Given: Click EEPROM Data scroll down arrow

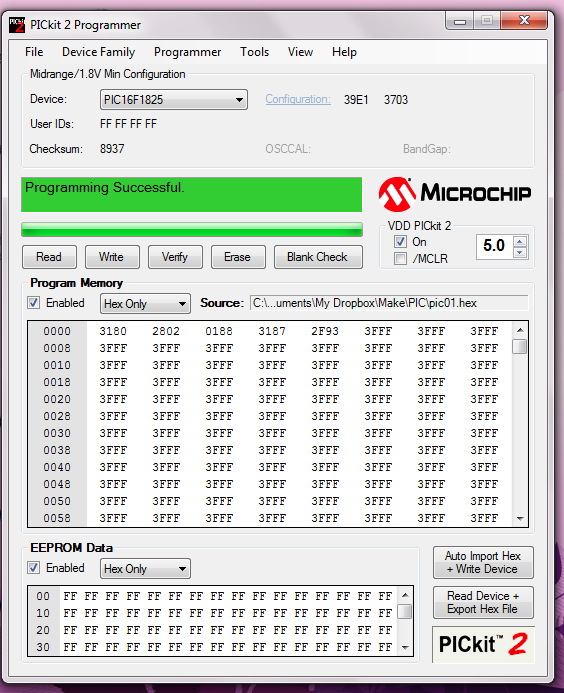Looking at the screenshot, I should pos(404,648).
